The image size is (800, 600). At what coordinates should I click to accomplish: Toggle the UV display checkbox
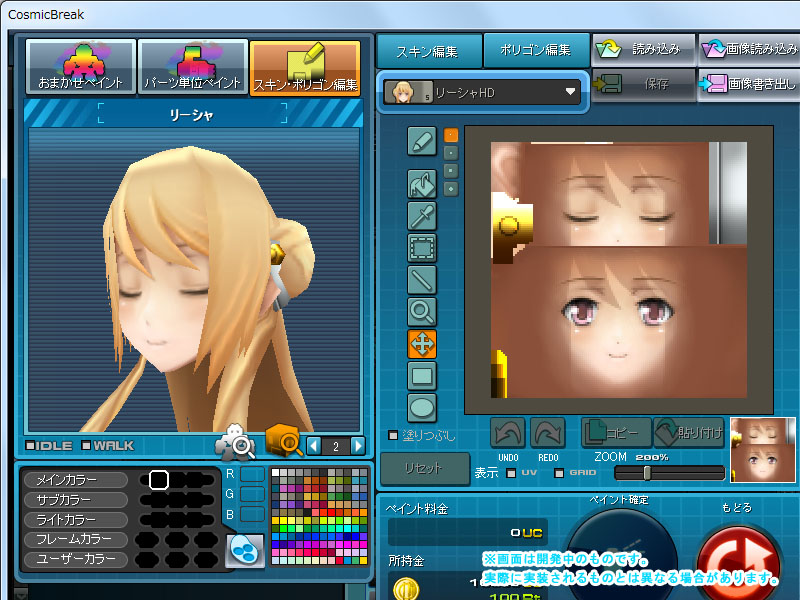513,472
